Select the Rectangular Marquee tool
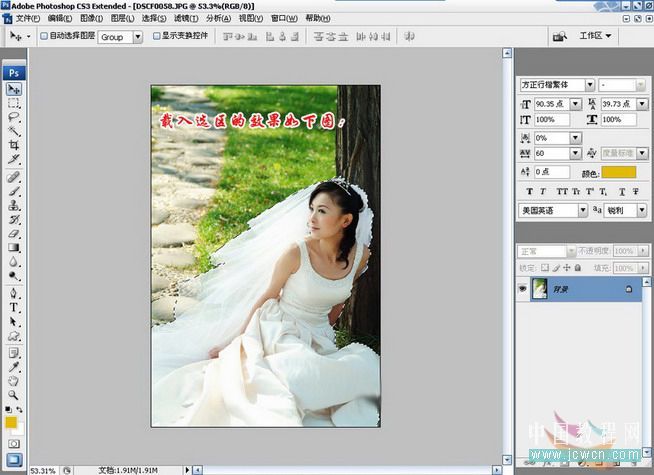Screen dimensions: 654x475 coord(14,103)
